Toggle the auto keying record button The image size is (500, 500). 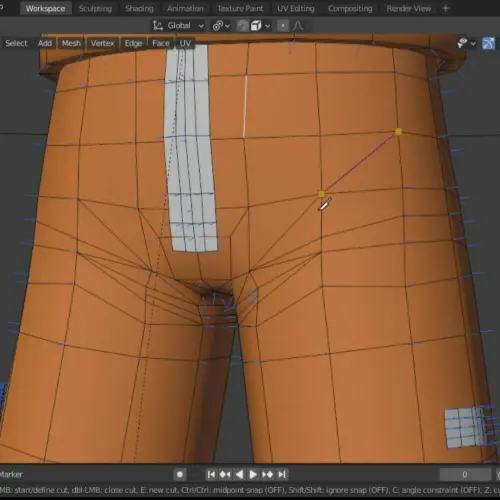[x=180, y=474]
